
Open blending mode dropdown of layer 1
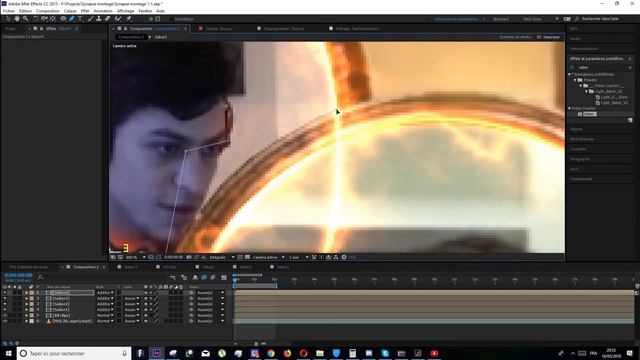(105, 293)
